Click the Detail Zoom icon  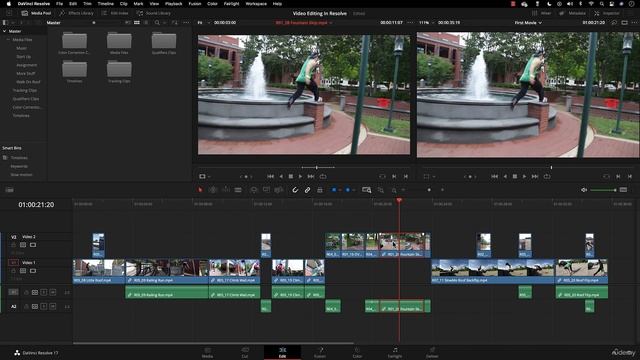(x=380, y=190)
